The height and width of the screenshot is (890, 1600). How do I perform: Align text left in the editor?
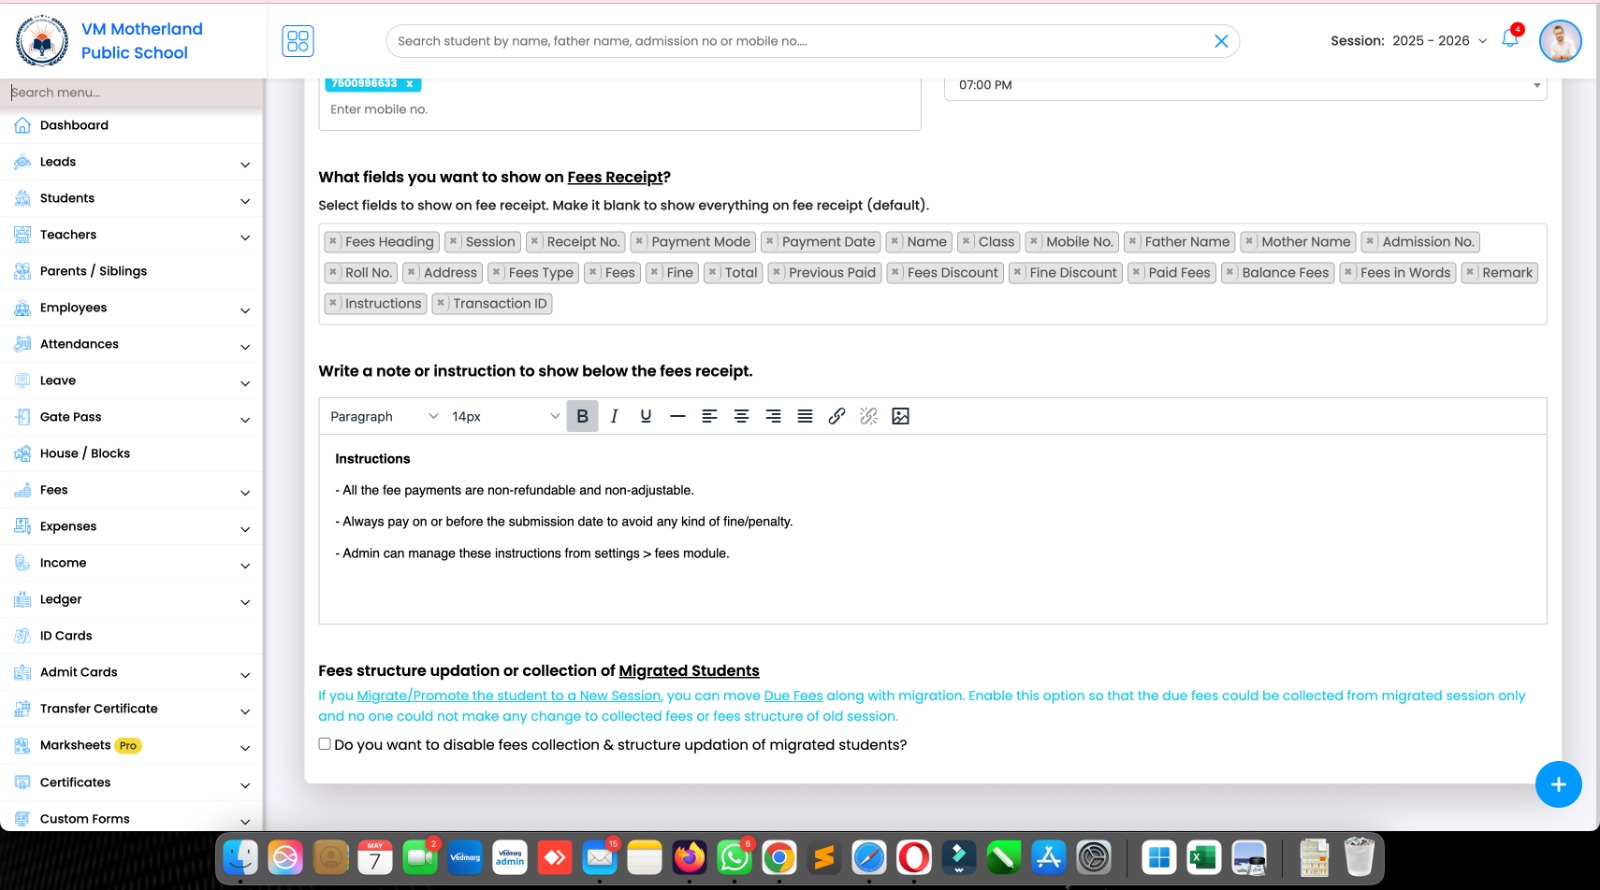click(710, 416)
